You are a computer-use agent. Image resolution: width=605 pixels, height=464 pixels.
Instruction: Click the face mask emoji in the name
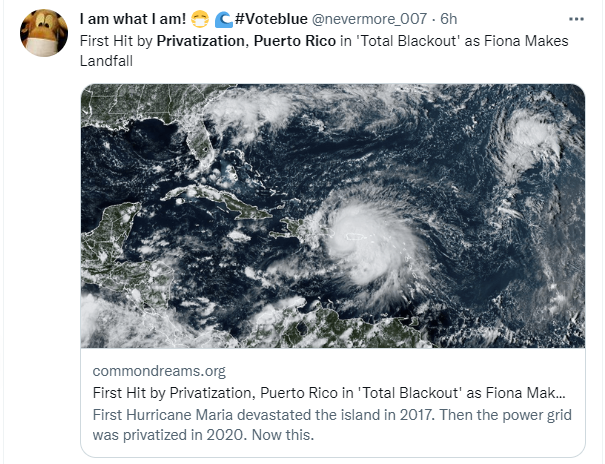[200, 19]
